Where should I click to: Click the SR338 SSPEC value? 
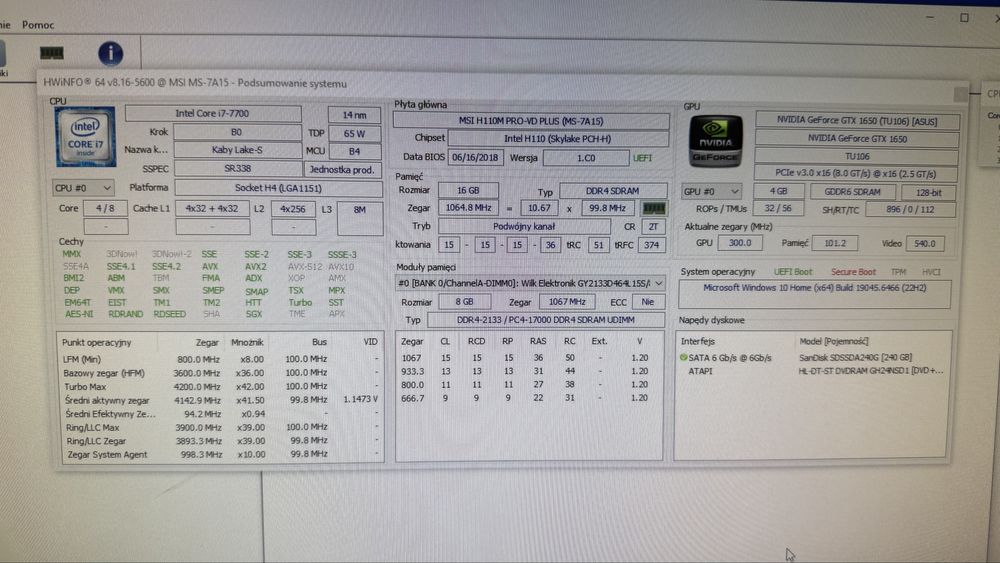coord(237,168)
